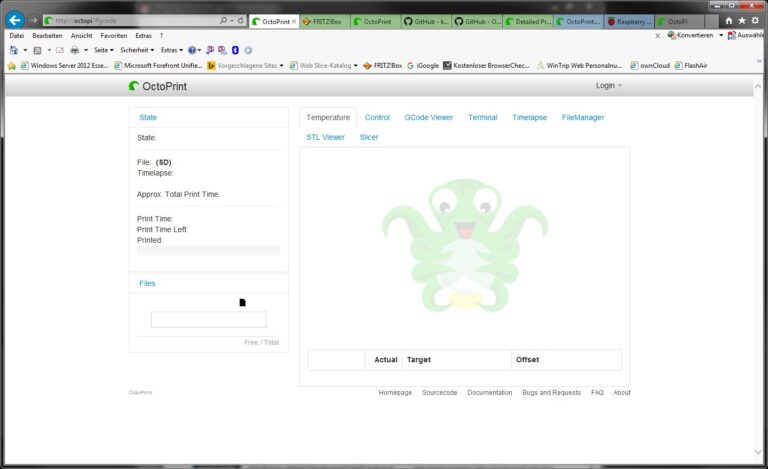The height and width of the screenshot is (469, 768).
Task: Click the OctoPrint logo in the navbar
Action: [x=158, y=86]
